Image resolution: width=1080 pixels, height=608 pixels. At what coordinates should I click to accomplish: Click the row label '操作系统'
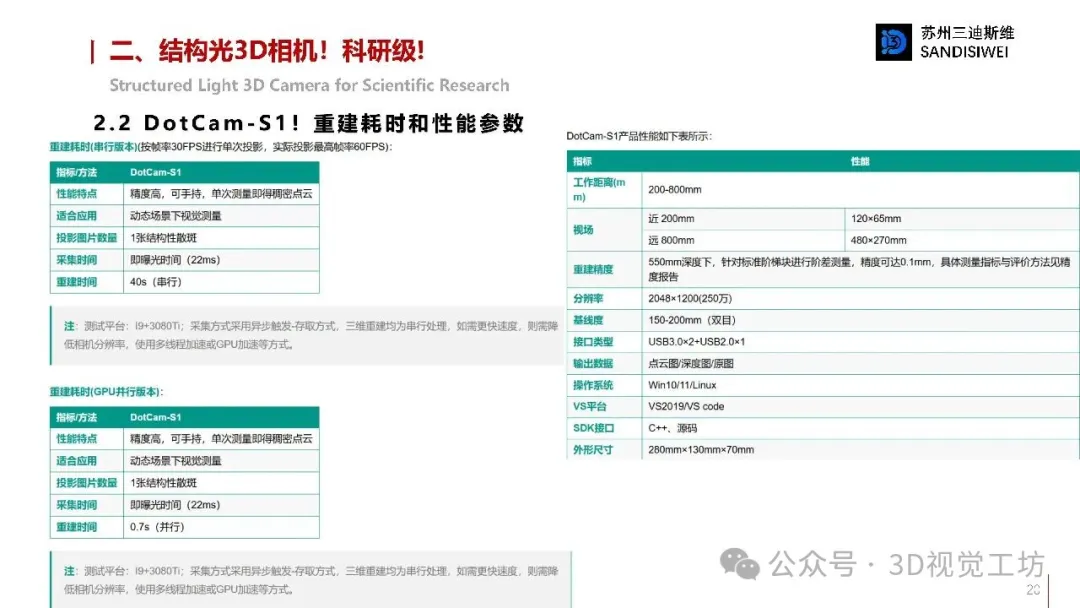point(592,385)
